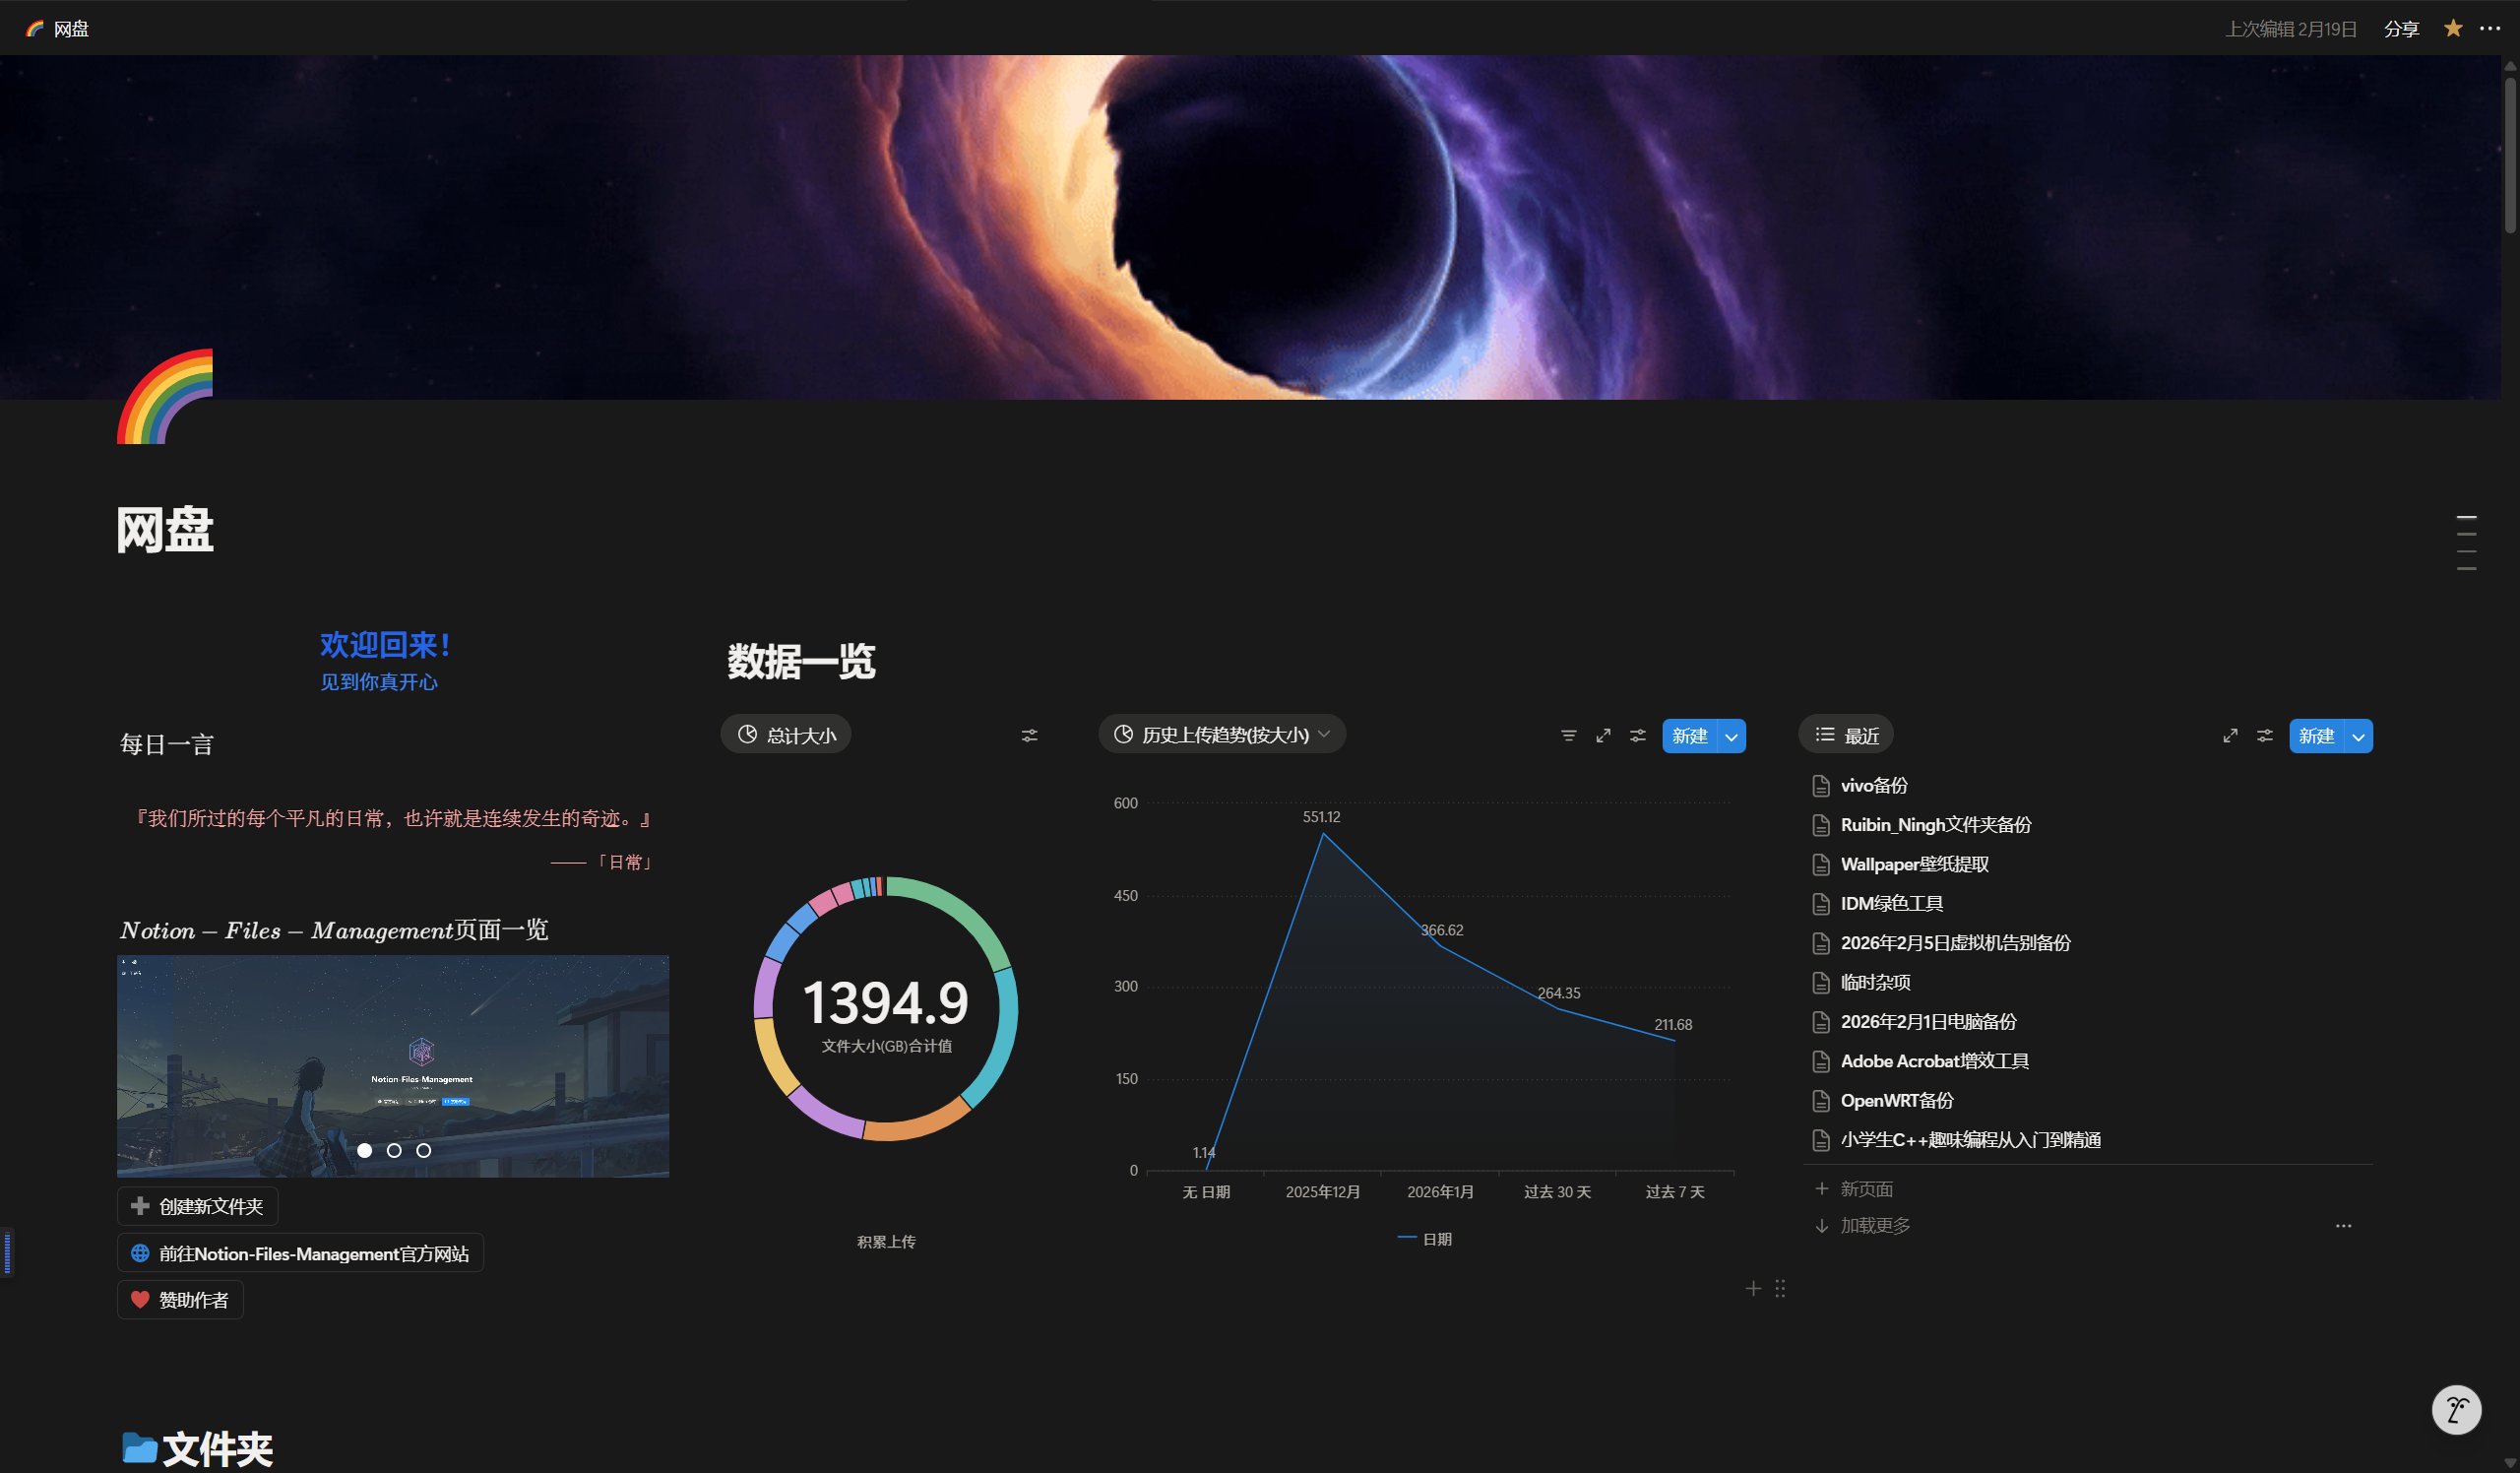Open the three-dot page options menu
The width and height of the screenshot is (2520, 1473).
[x=2490, y=29]
